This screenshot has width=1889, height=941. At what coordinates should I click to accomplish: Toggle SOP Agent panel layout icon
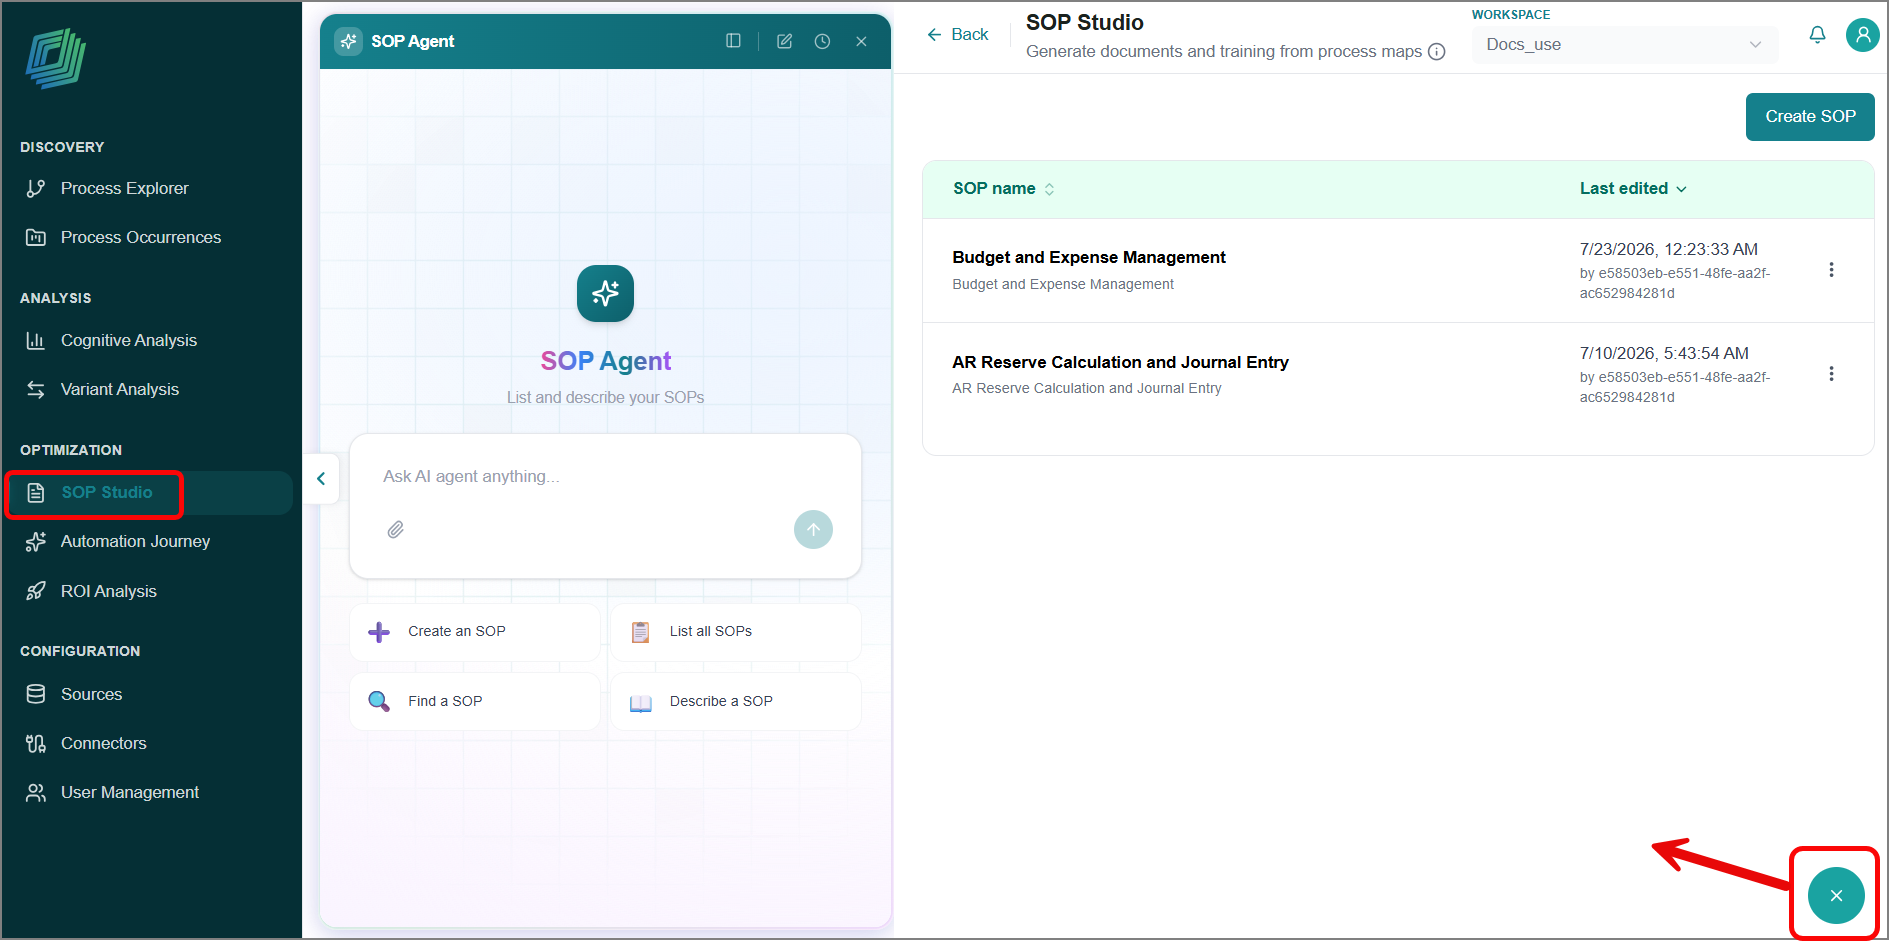pyautogui.click(x=733, y=41)
